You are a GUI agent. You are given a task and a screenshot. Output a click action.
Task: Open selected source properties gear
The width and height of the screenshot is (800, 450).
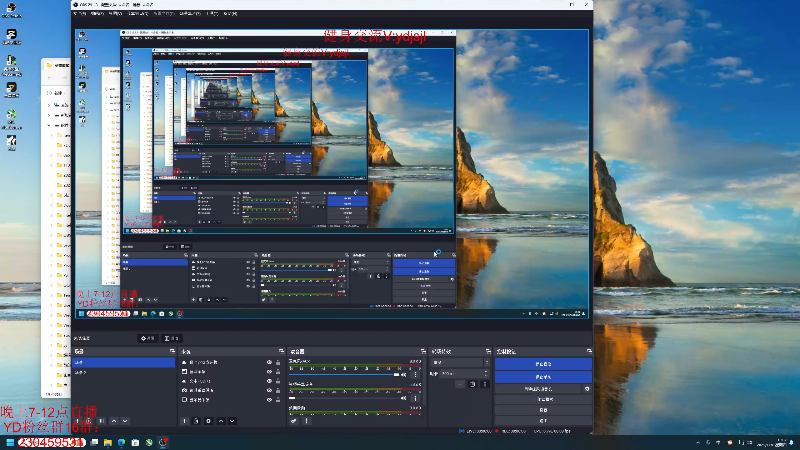point(208,421)
